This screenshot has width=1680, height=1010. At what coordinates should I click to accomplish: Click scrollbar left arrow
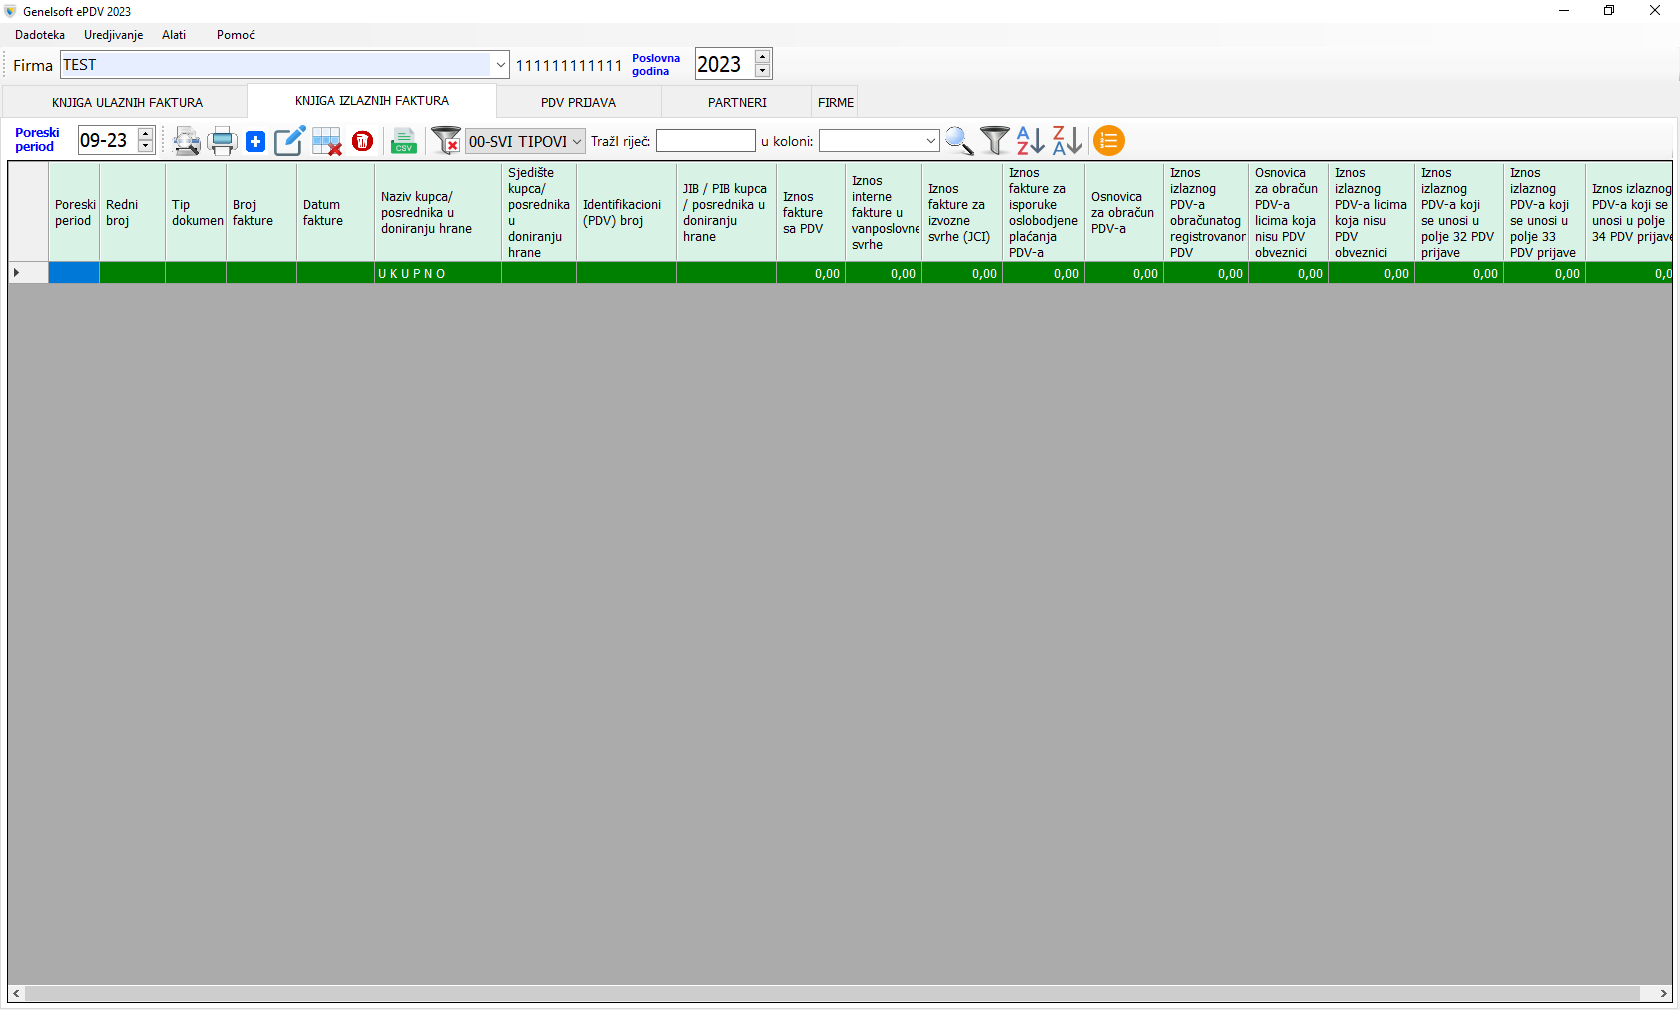point(16,993)
